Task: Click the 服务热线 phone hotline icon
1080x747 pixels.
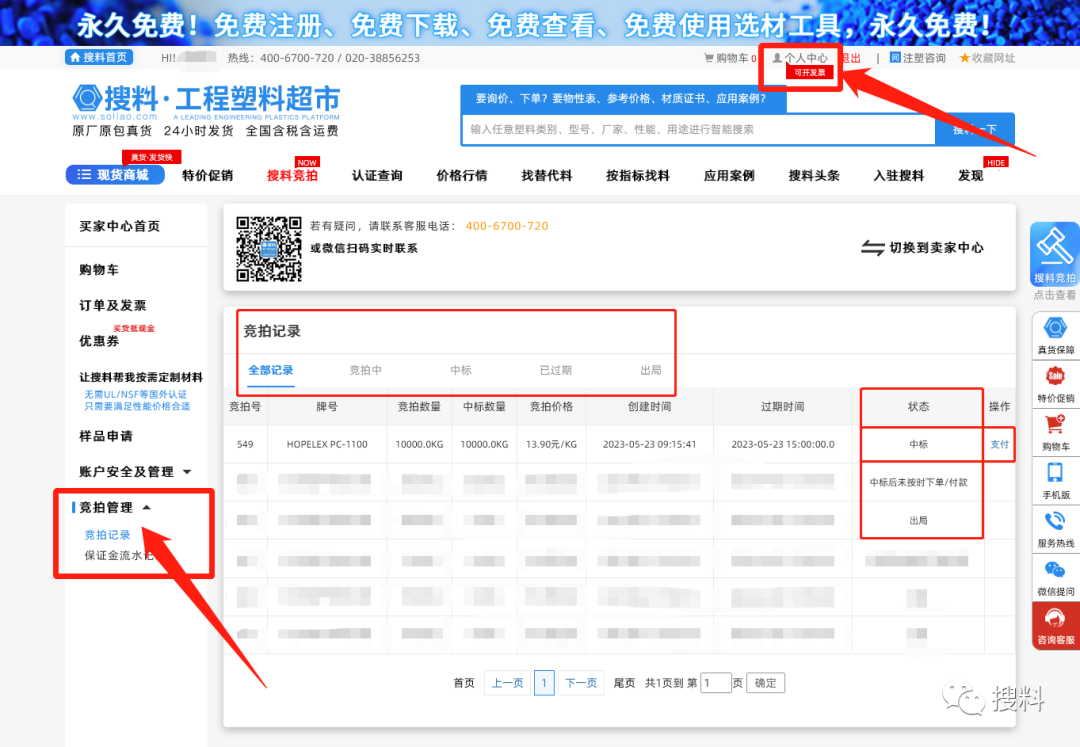Action: [1055, 522]
